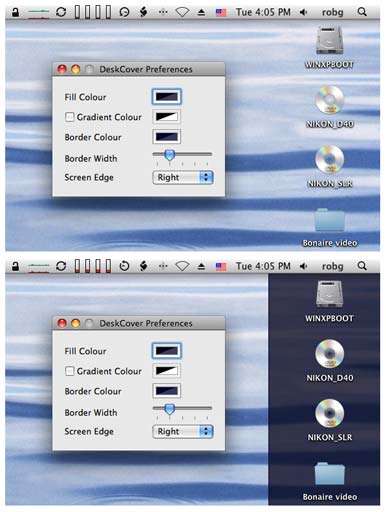This screenshot has height=512, width=386.
Task: Click the eject icon in lower screenshot menu bar
Action: pyautogui.click(x=201, y=267)
